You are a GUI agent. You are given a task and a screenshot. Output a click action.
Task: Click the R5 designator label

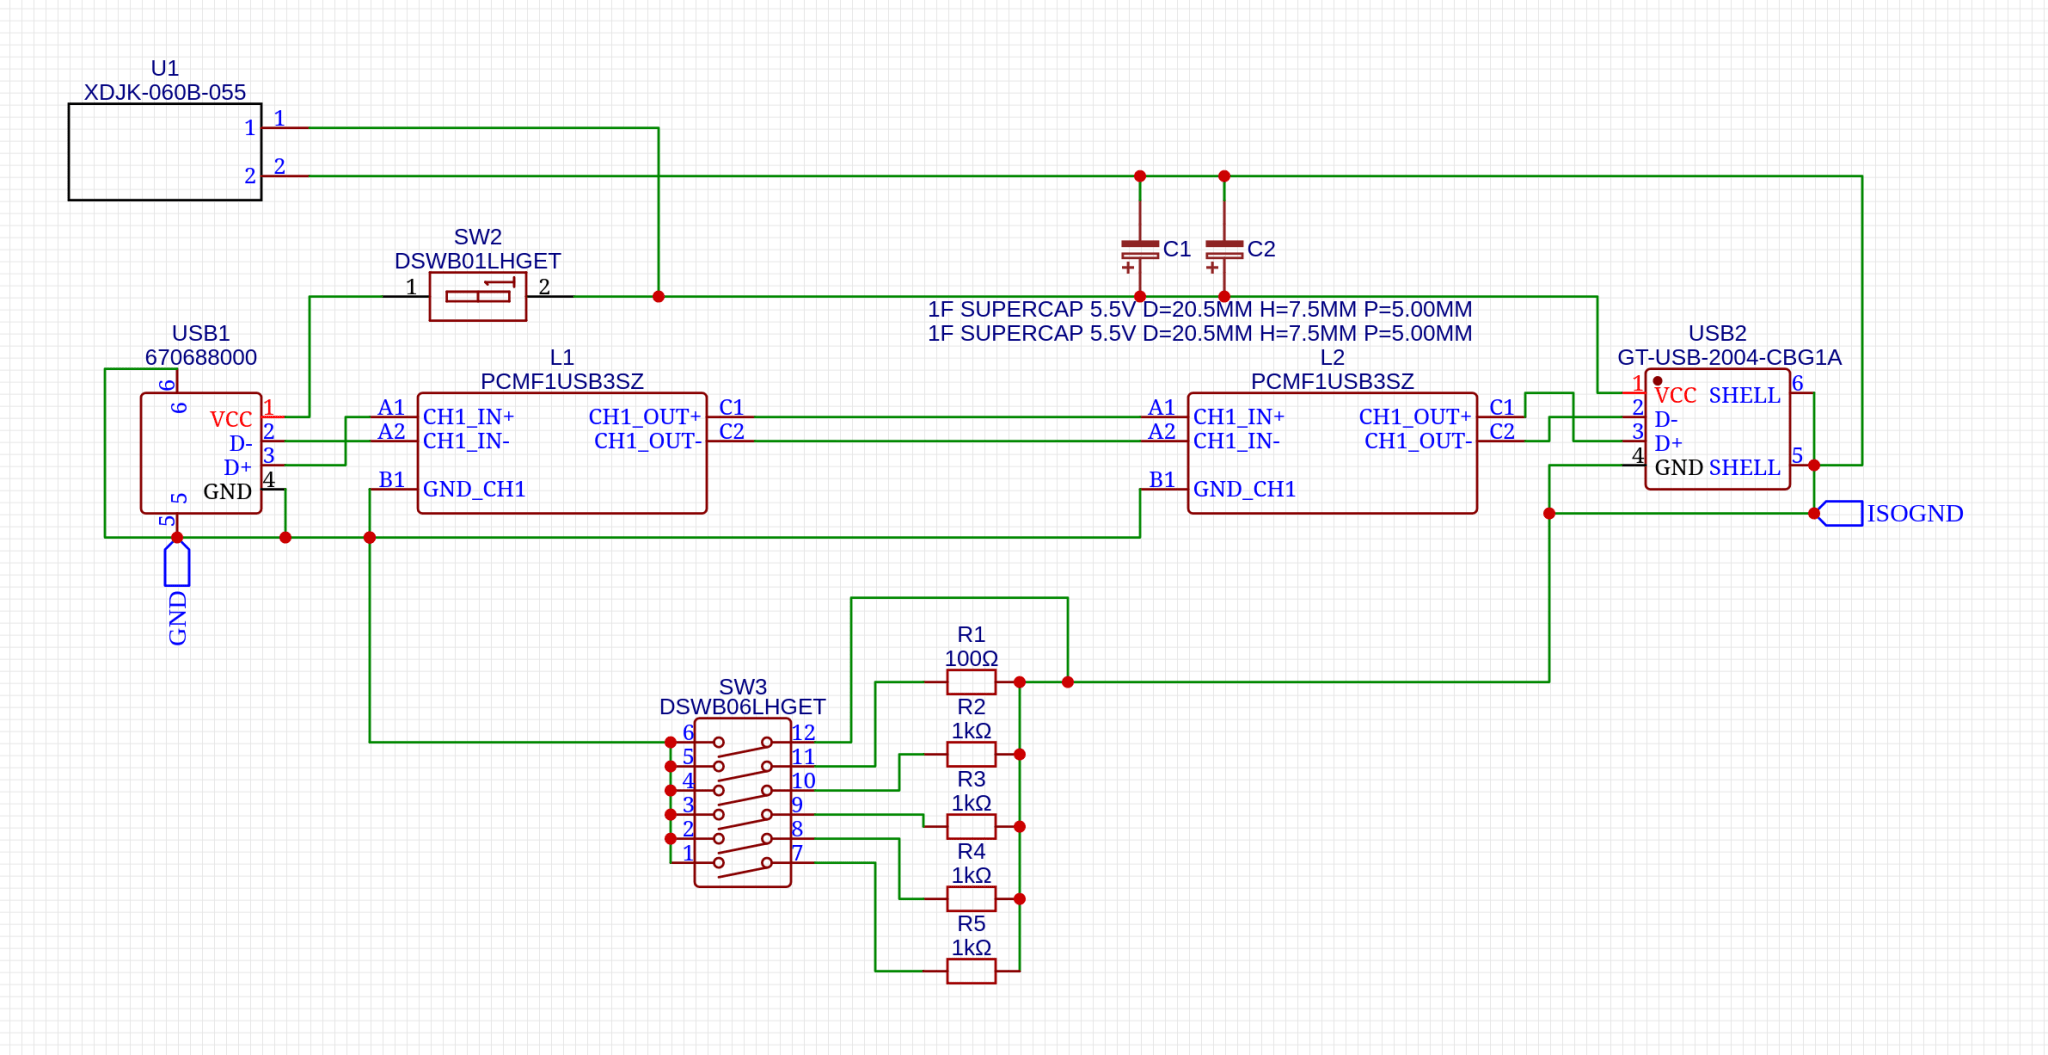971,923
